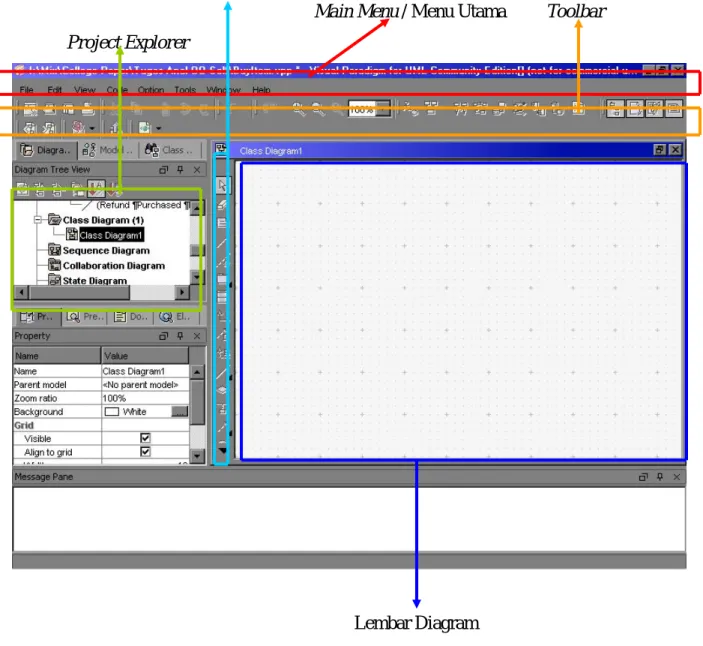Pin the Diagram Tree View panel
This screenshot has width=703, height=646.
pos(180,169)
